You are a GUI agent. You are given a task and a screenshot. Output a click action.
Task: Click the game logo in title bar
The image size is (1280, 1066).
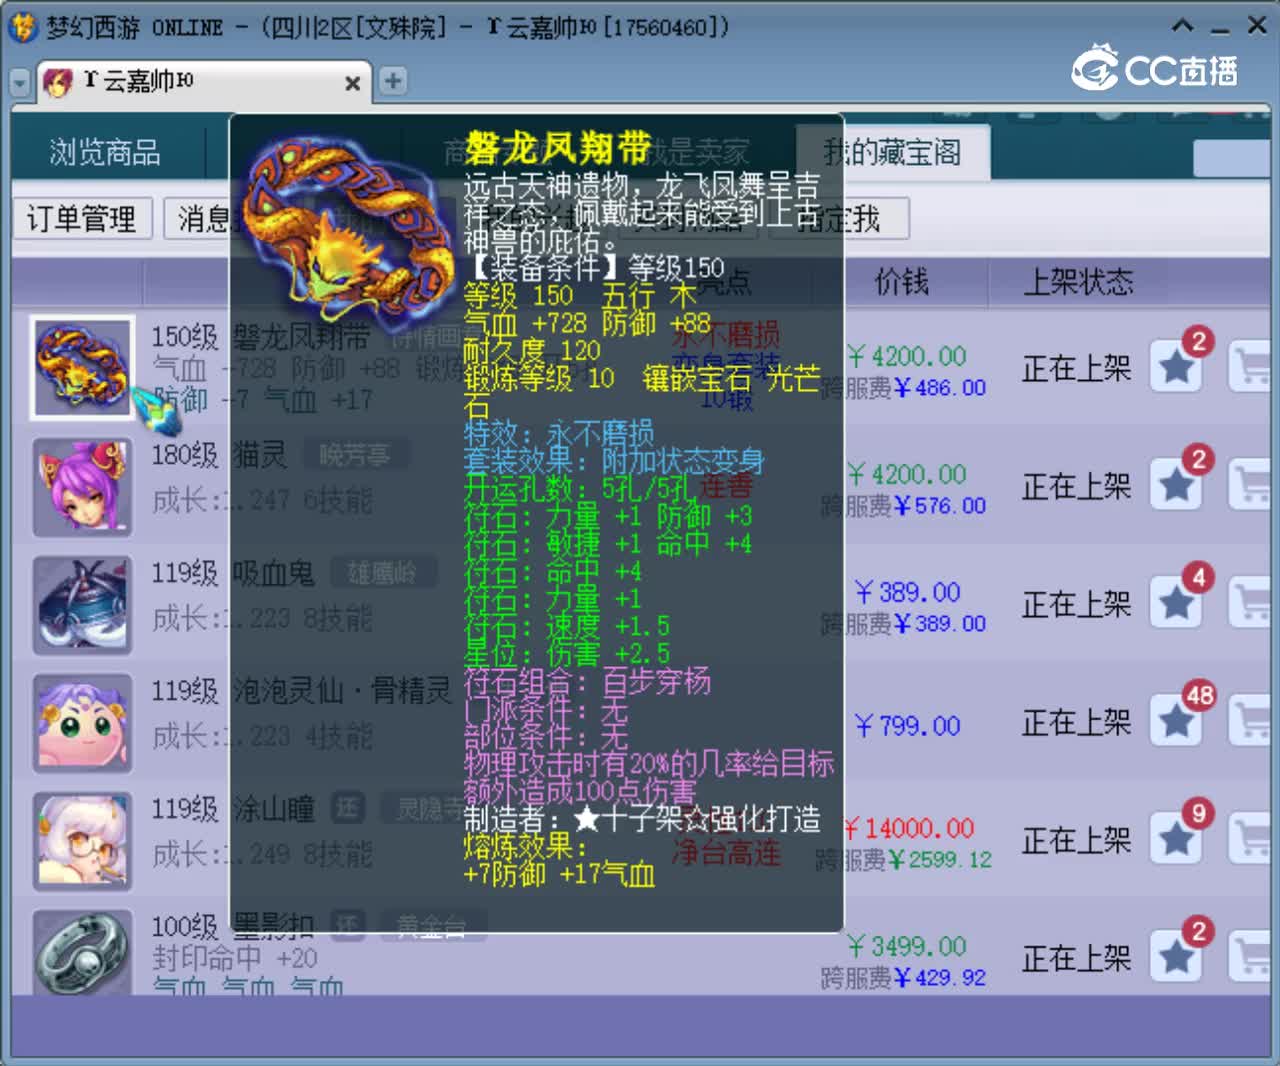pos(22,26)
